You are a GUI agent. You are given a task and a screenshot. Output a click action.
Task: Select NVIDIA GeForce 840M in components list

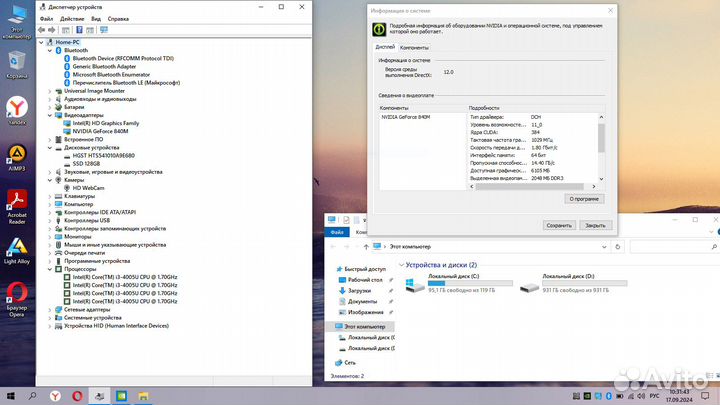pos(406,118)
